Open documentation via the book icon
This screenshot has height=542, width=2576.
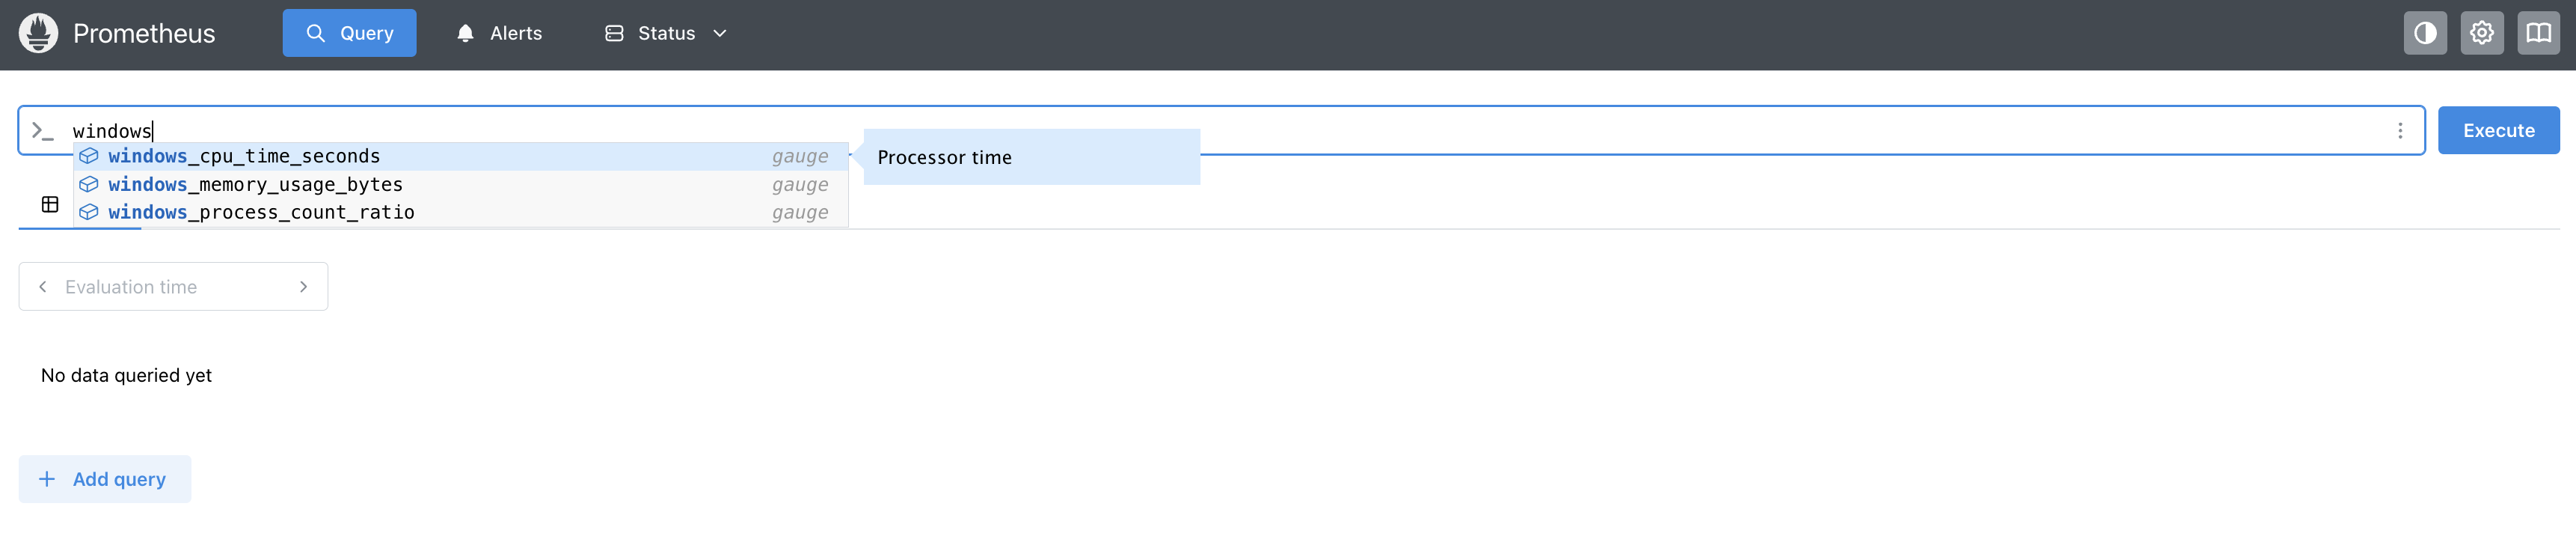[2538, 33]
